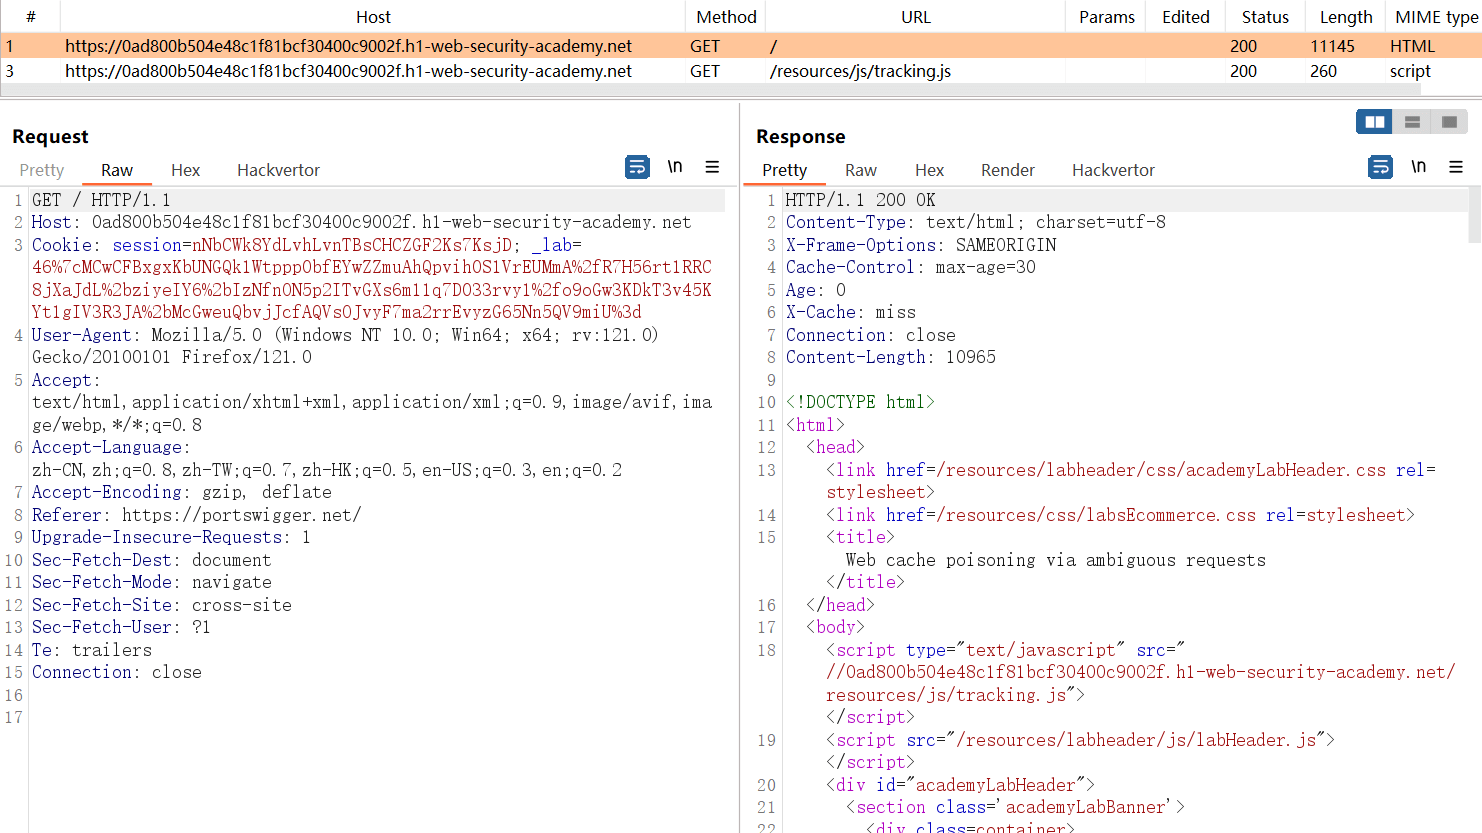Toggle show non-printable characters in Request panel
The image size is (1482, 833).
coord(675,167)
